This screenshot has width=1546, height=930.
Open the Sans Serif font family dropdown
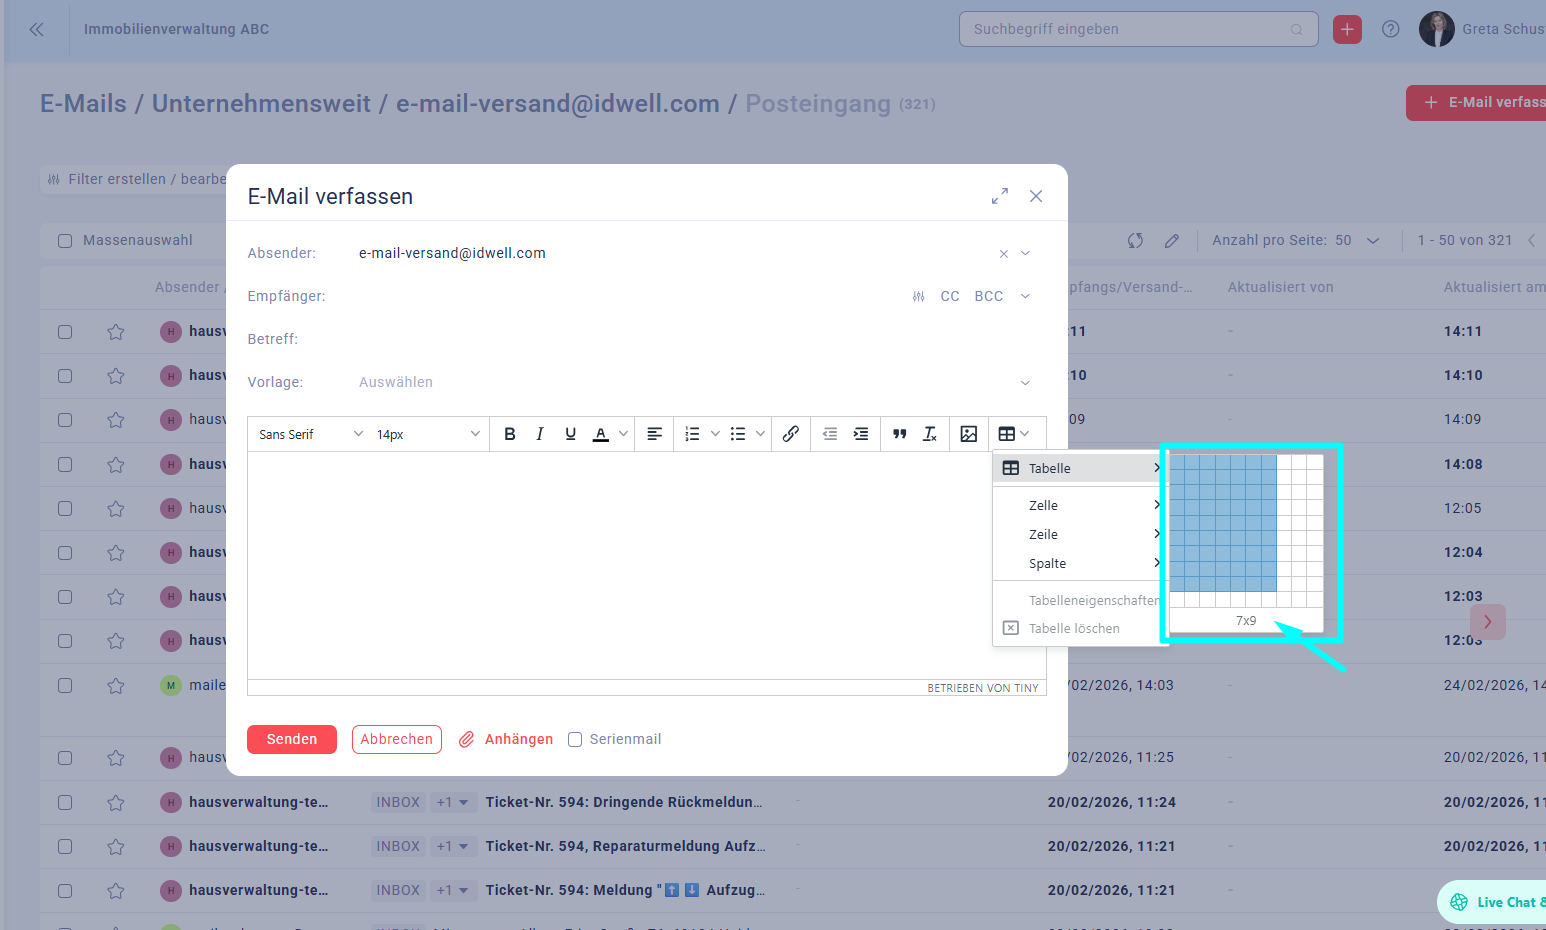point(311,434)
